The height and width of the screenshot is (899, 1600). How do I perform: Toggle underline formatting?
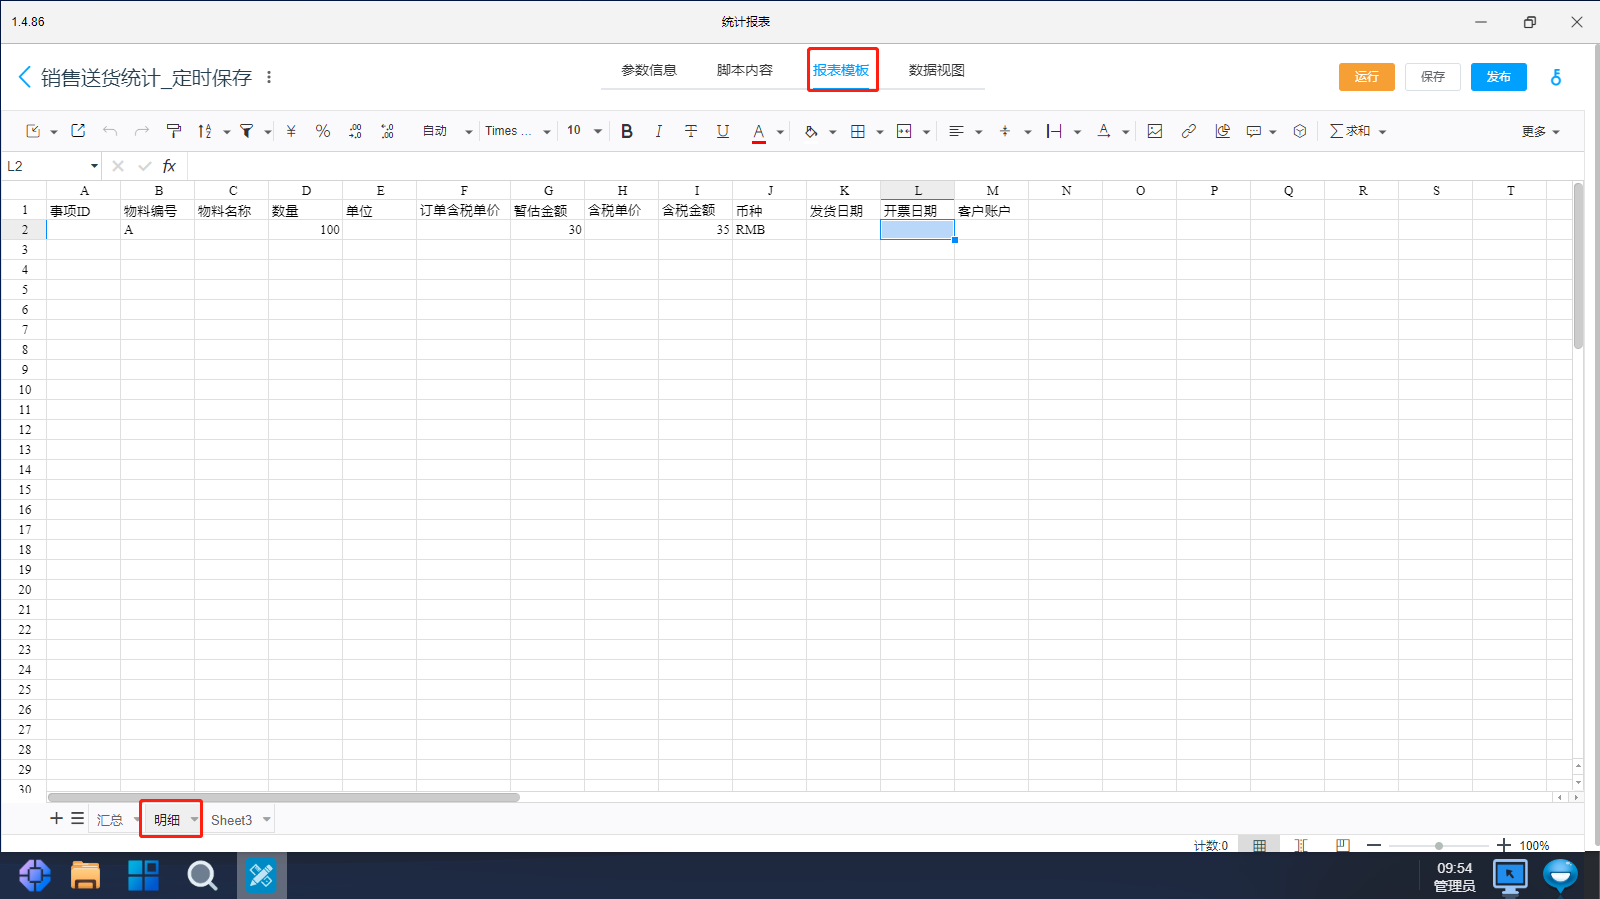(723, 131)
